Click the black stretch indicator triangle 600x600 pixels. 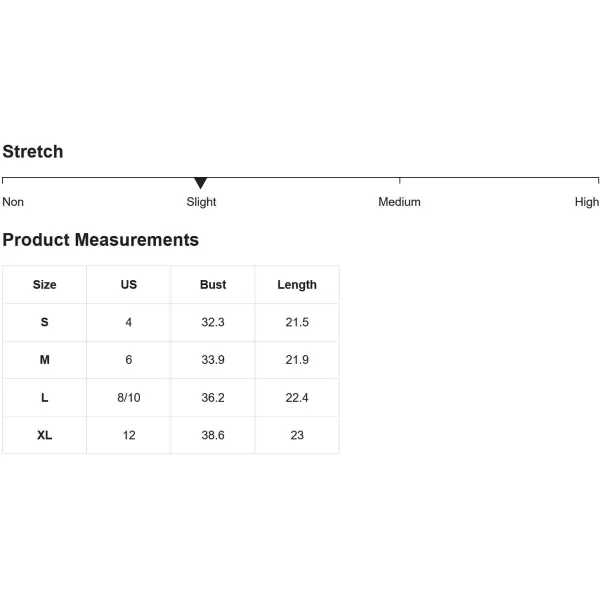coord(201,183)
